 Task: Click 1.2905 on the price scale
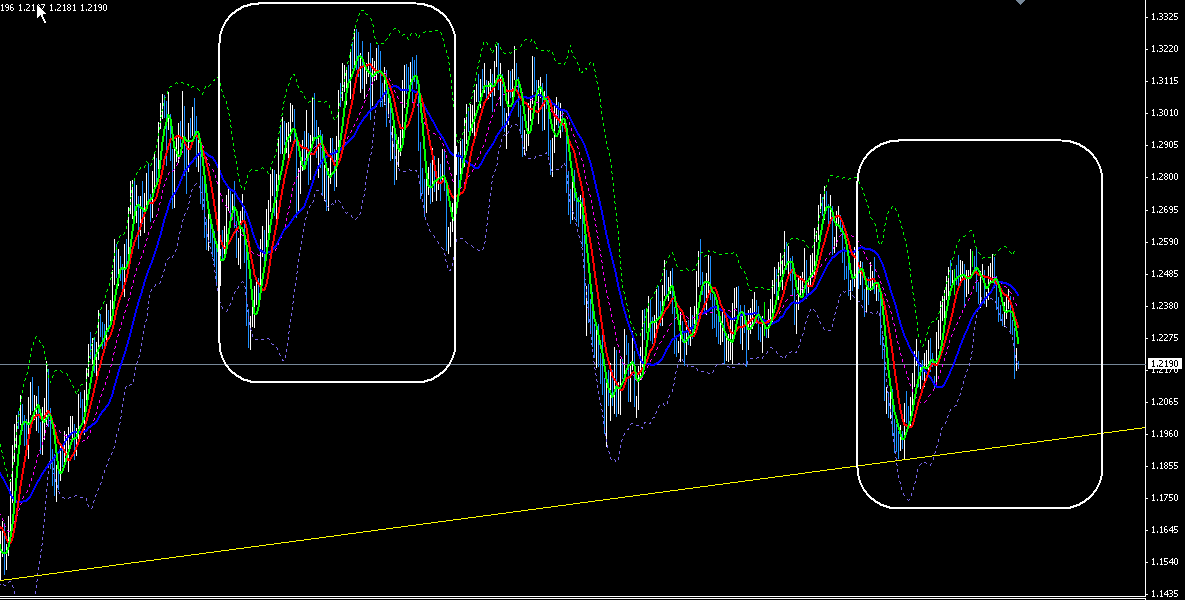coord(1165,144)
